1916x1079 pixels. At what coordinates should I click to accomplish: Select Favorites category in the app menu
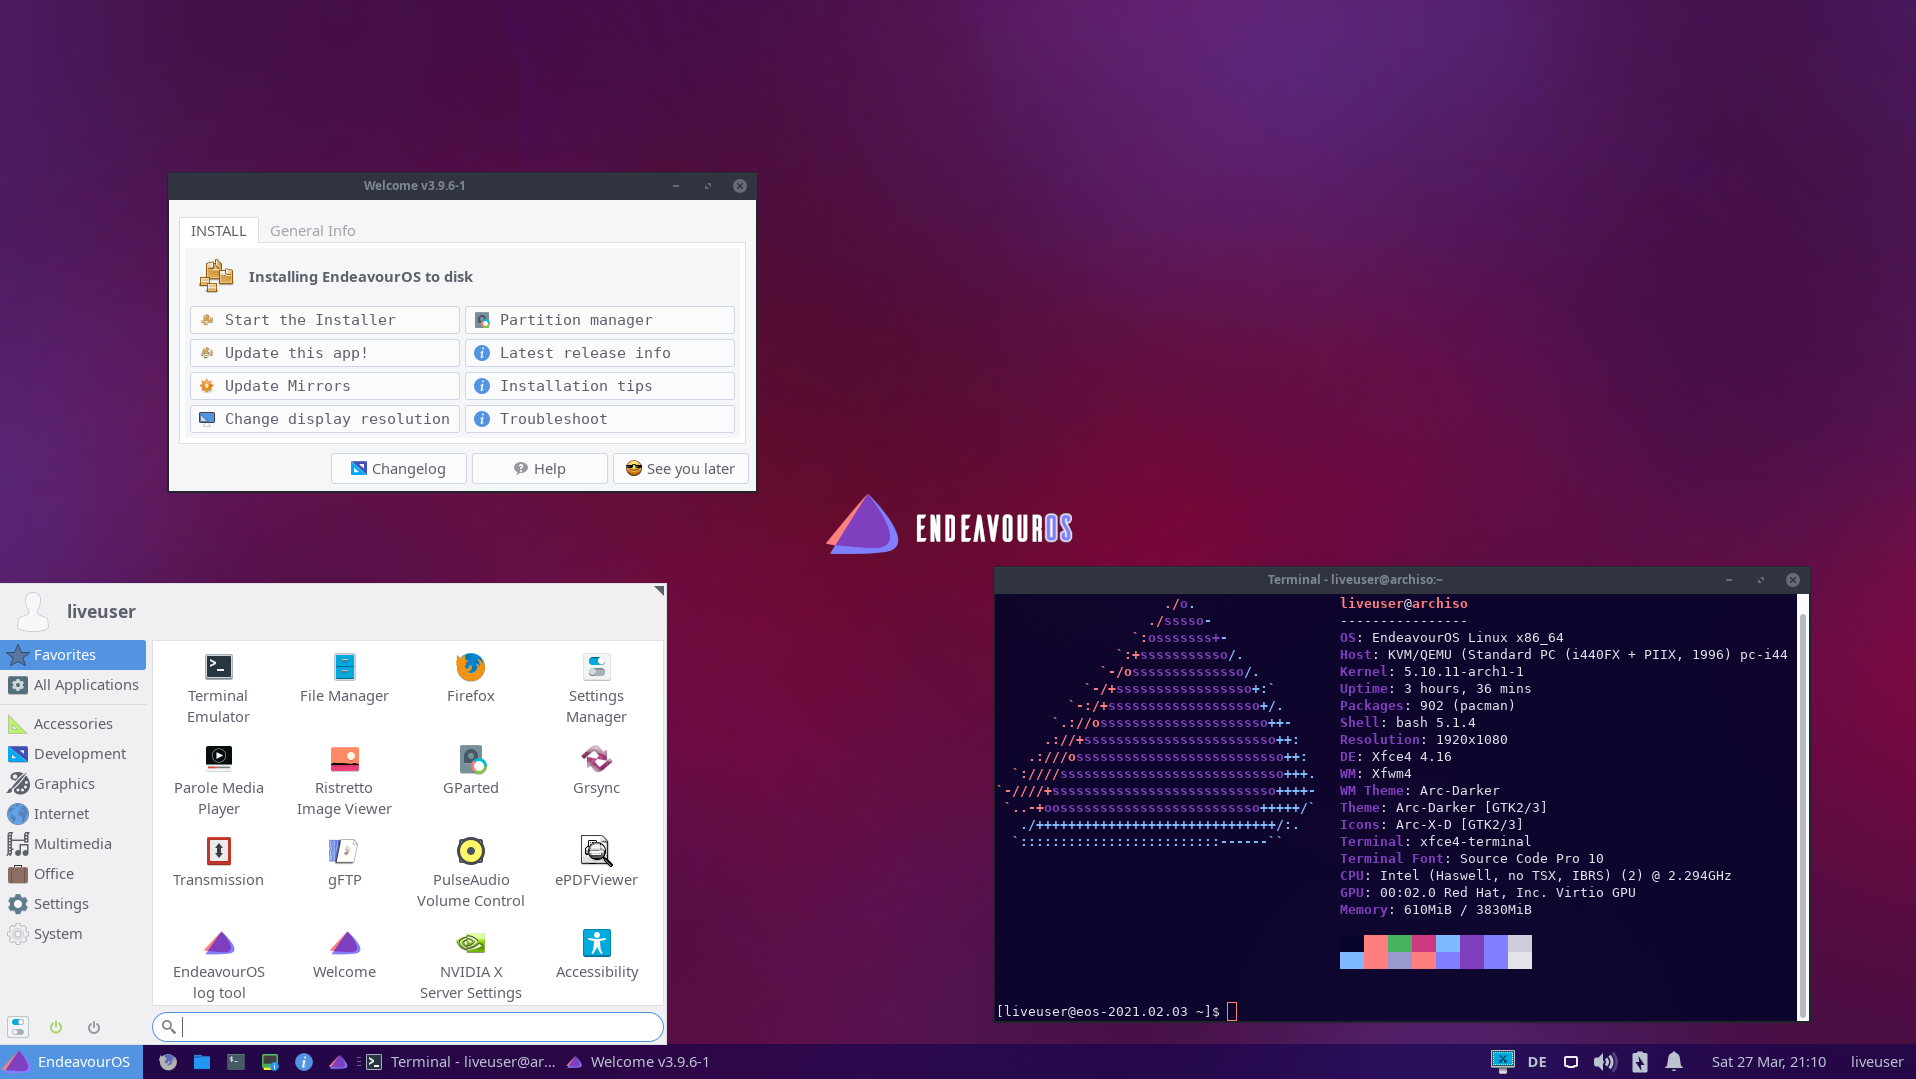pyautogui.click(x=74, y=655)
